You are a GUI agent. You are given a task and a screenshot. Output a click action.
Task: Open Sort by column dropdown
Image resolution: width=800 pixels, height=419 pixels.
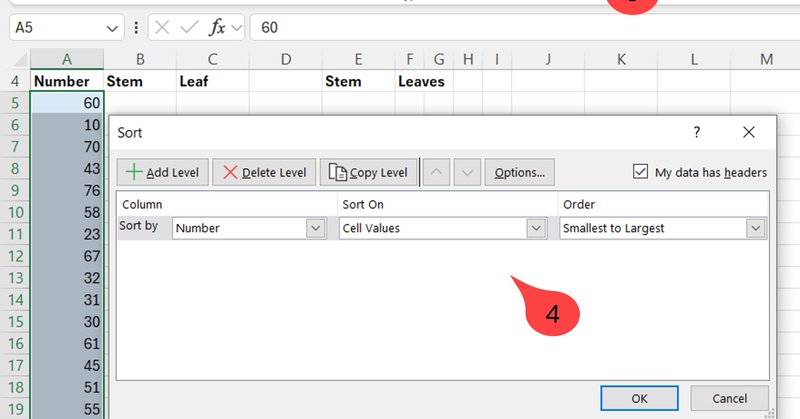tap(316, 228)
